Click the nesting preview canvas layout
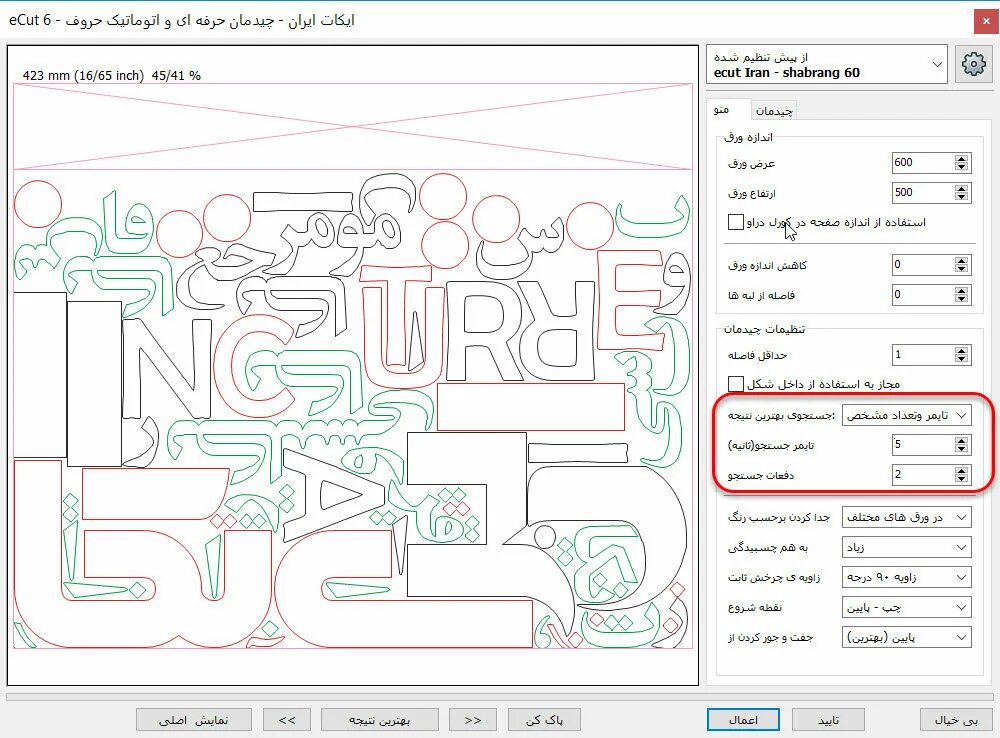This screenshot has width=1000, height=738. point(353,365)
